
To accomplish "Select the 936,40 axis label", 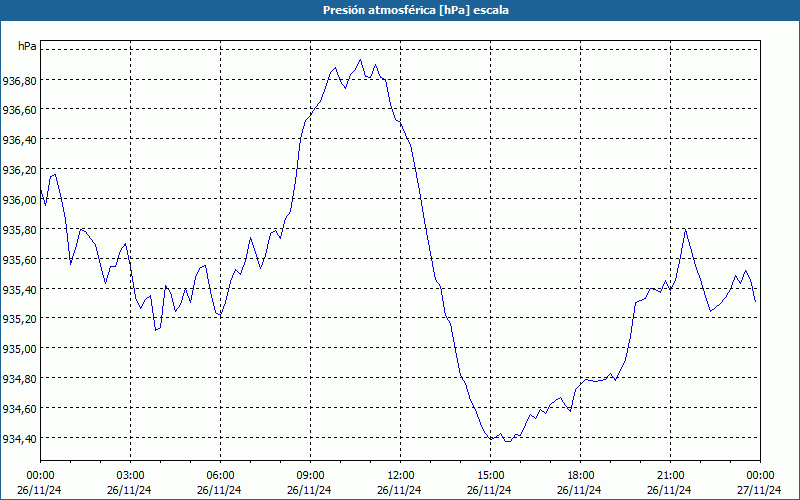I will click(x=19, y=140).
